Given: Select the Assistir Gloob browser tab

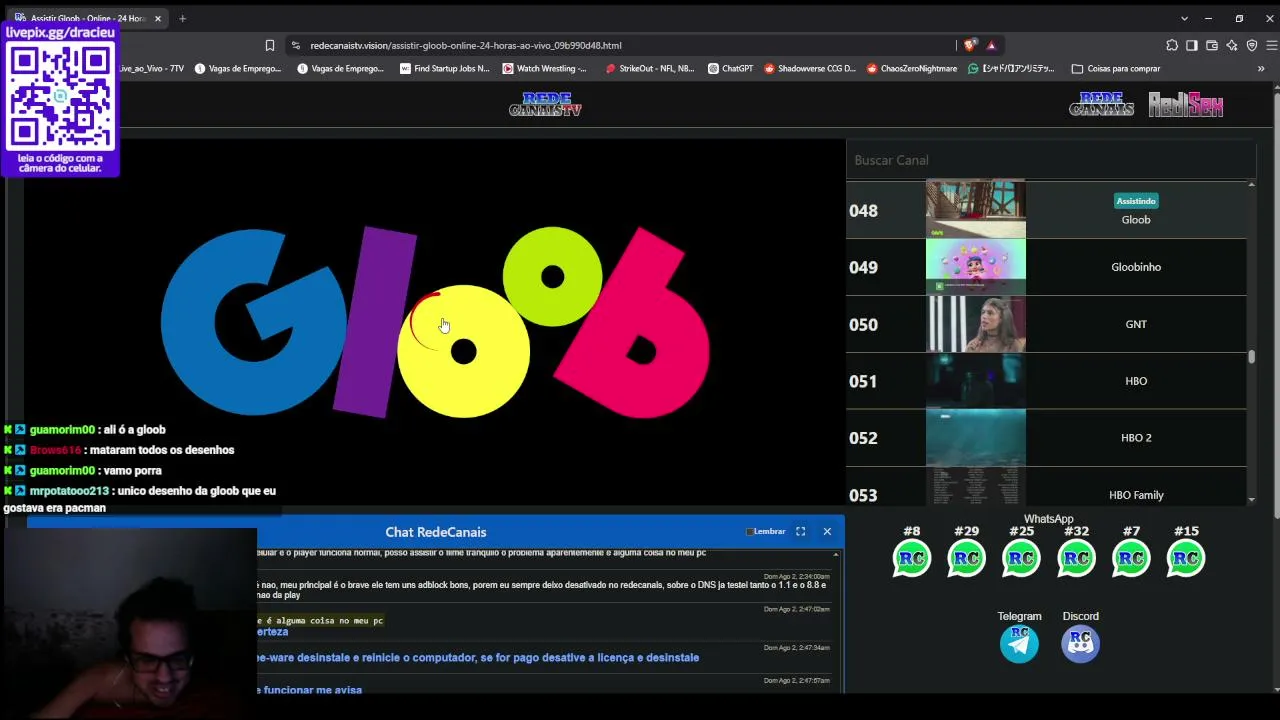Looking at the screenshot, I should pos(88,18).
